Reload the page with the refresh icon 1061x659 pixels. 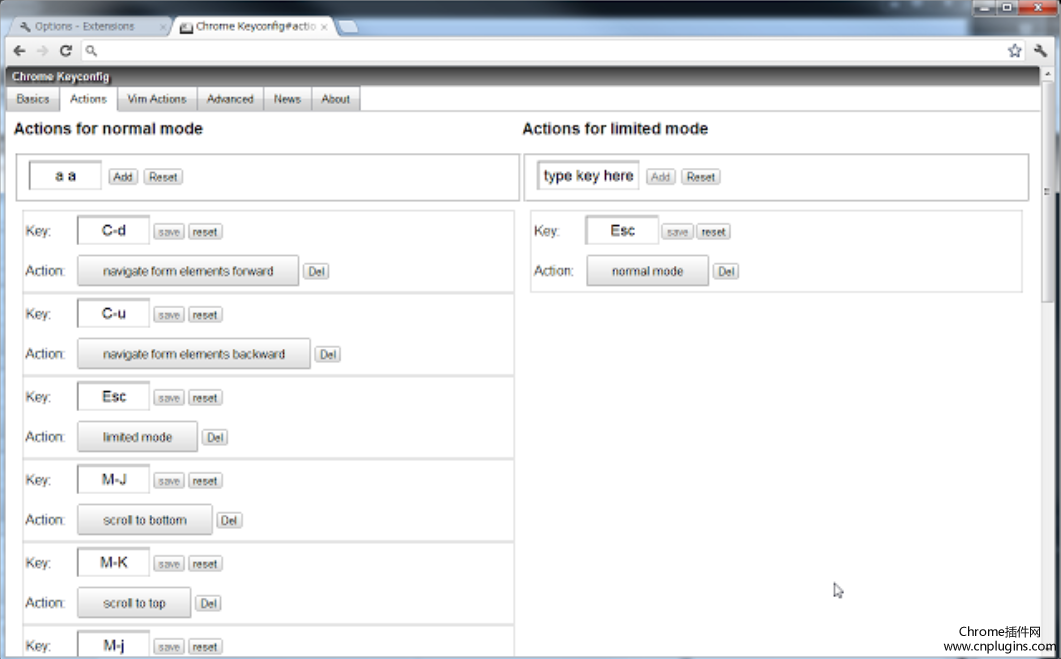pos(66,51)
